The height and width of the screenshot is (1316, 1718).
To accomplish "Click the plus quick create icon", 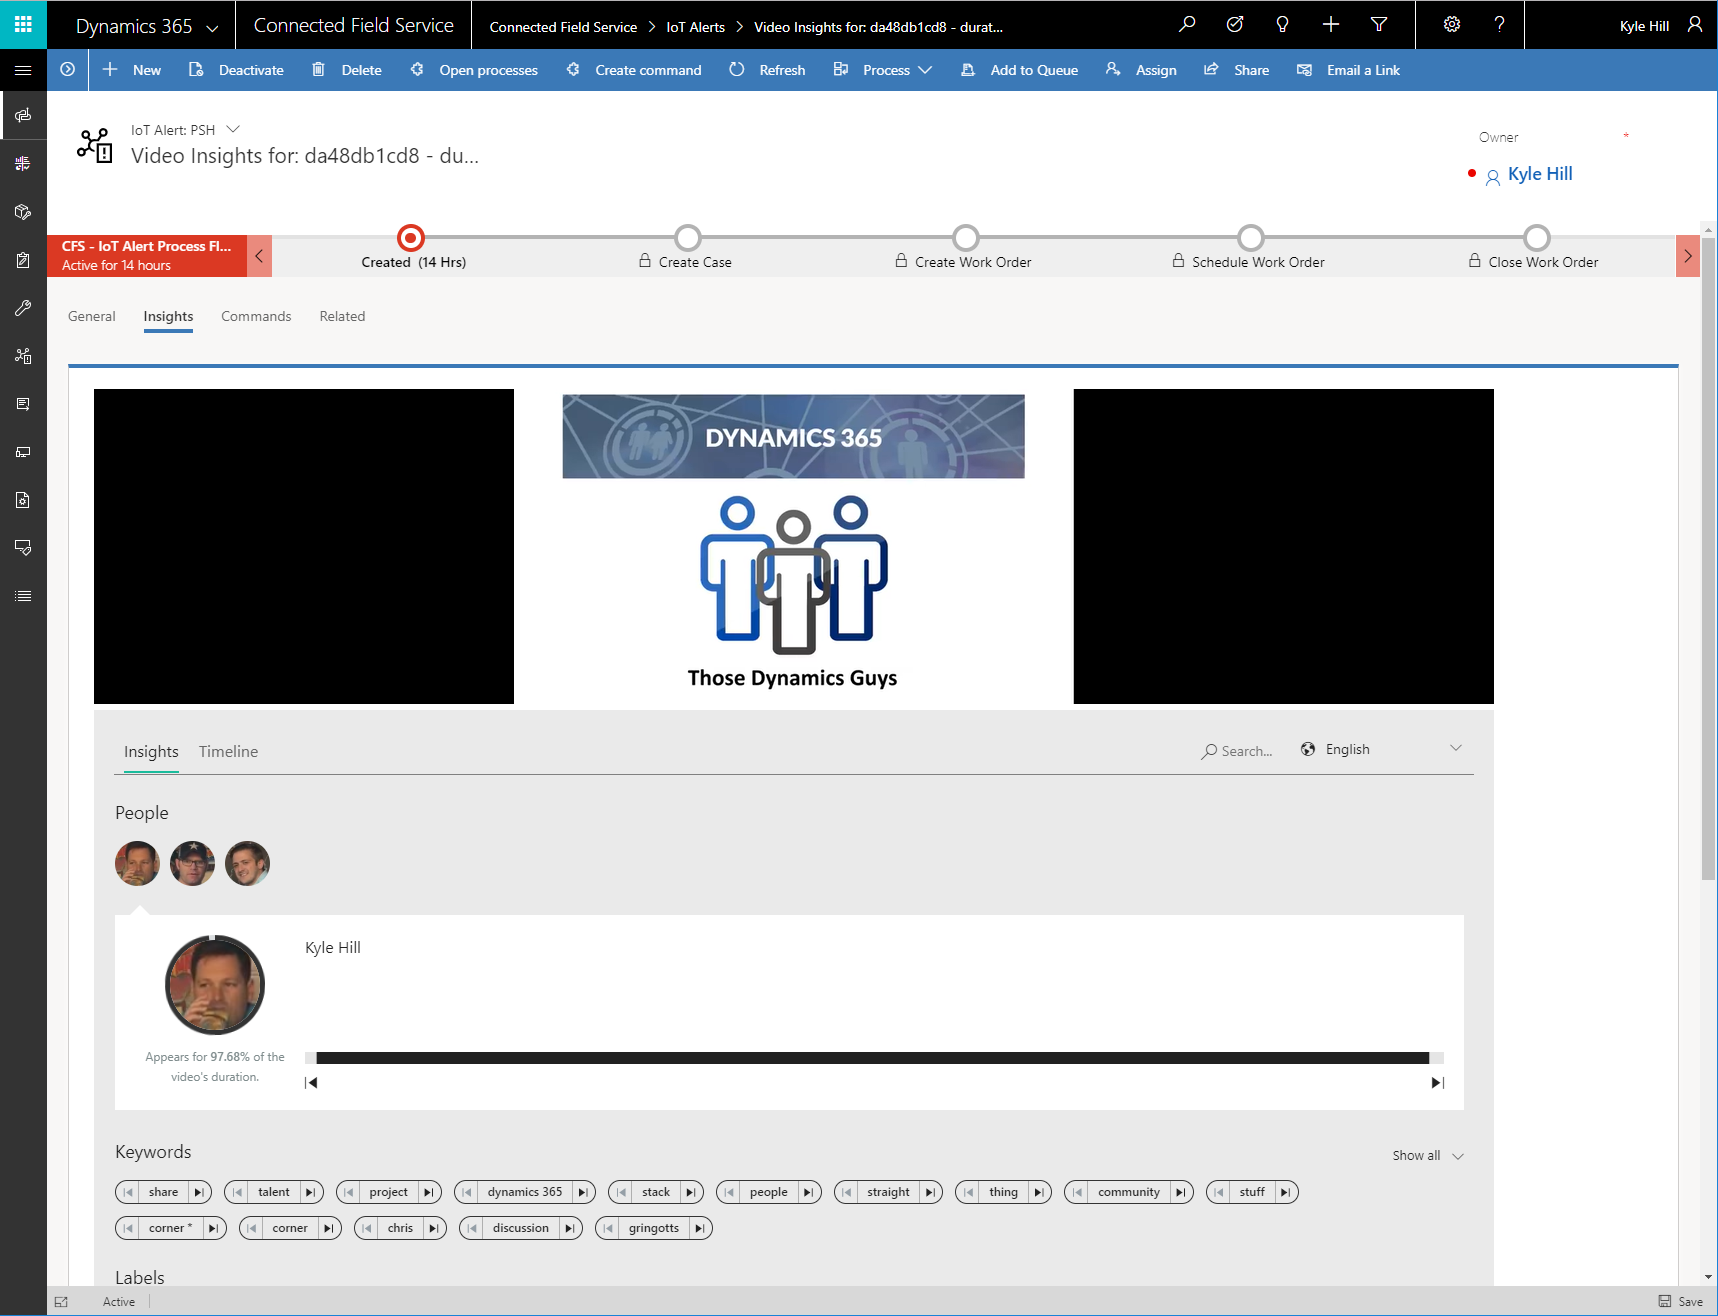I will coord(1331,25).
